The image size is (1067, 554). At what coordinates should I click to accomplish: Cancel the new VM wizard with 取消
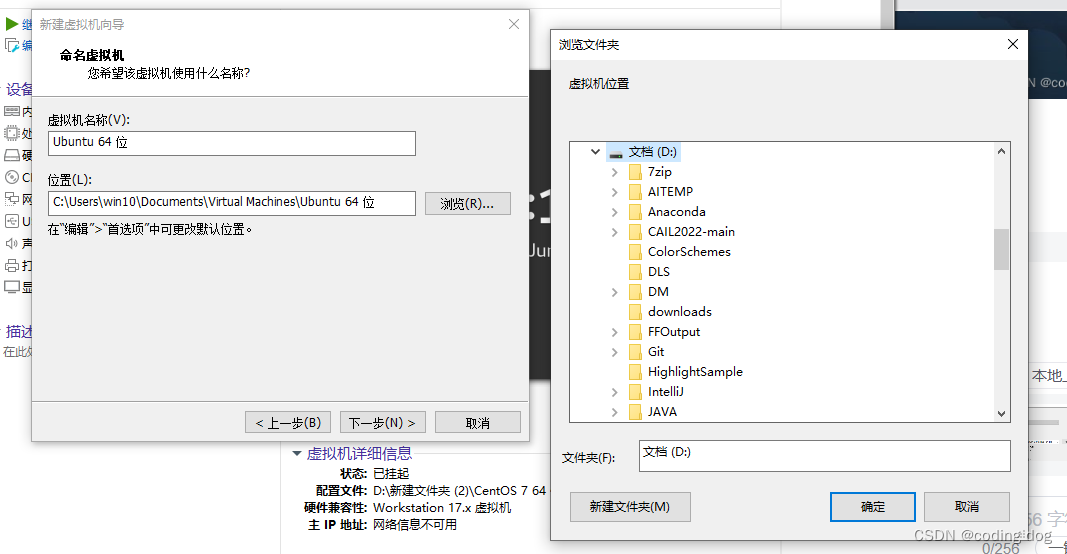coord(478,423)
